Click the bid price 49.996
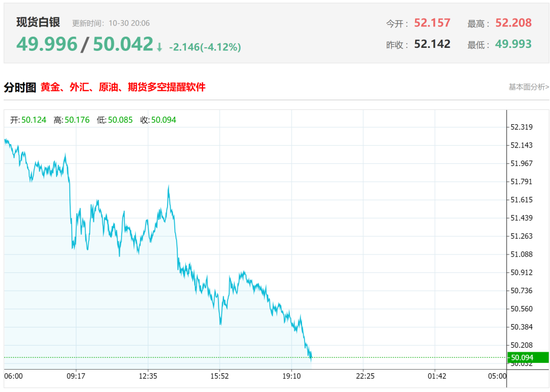 [47, 44]
